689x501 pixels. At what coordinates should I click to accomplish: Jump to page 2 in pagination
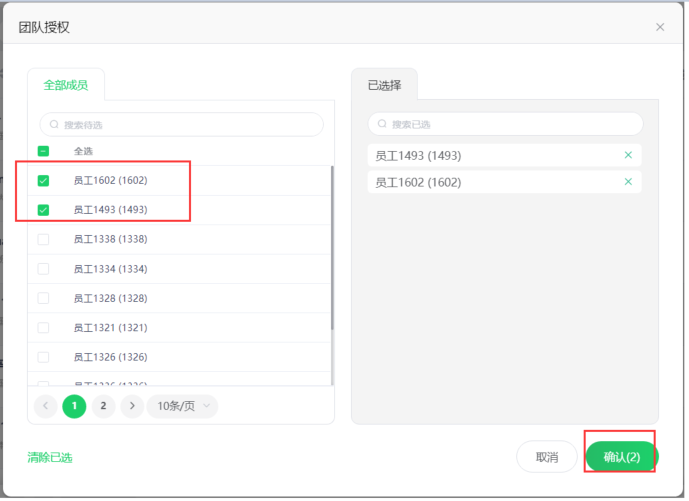[103, 406]
